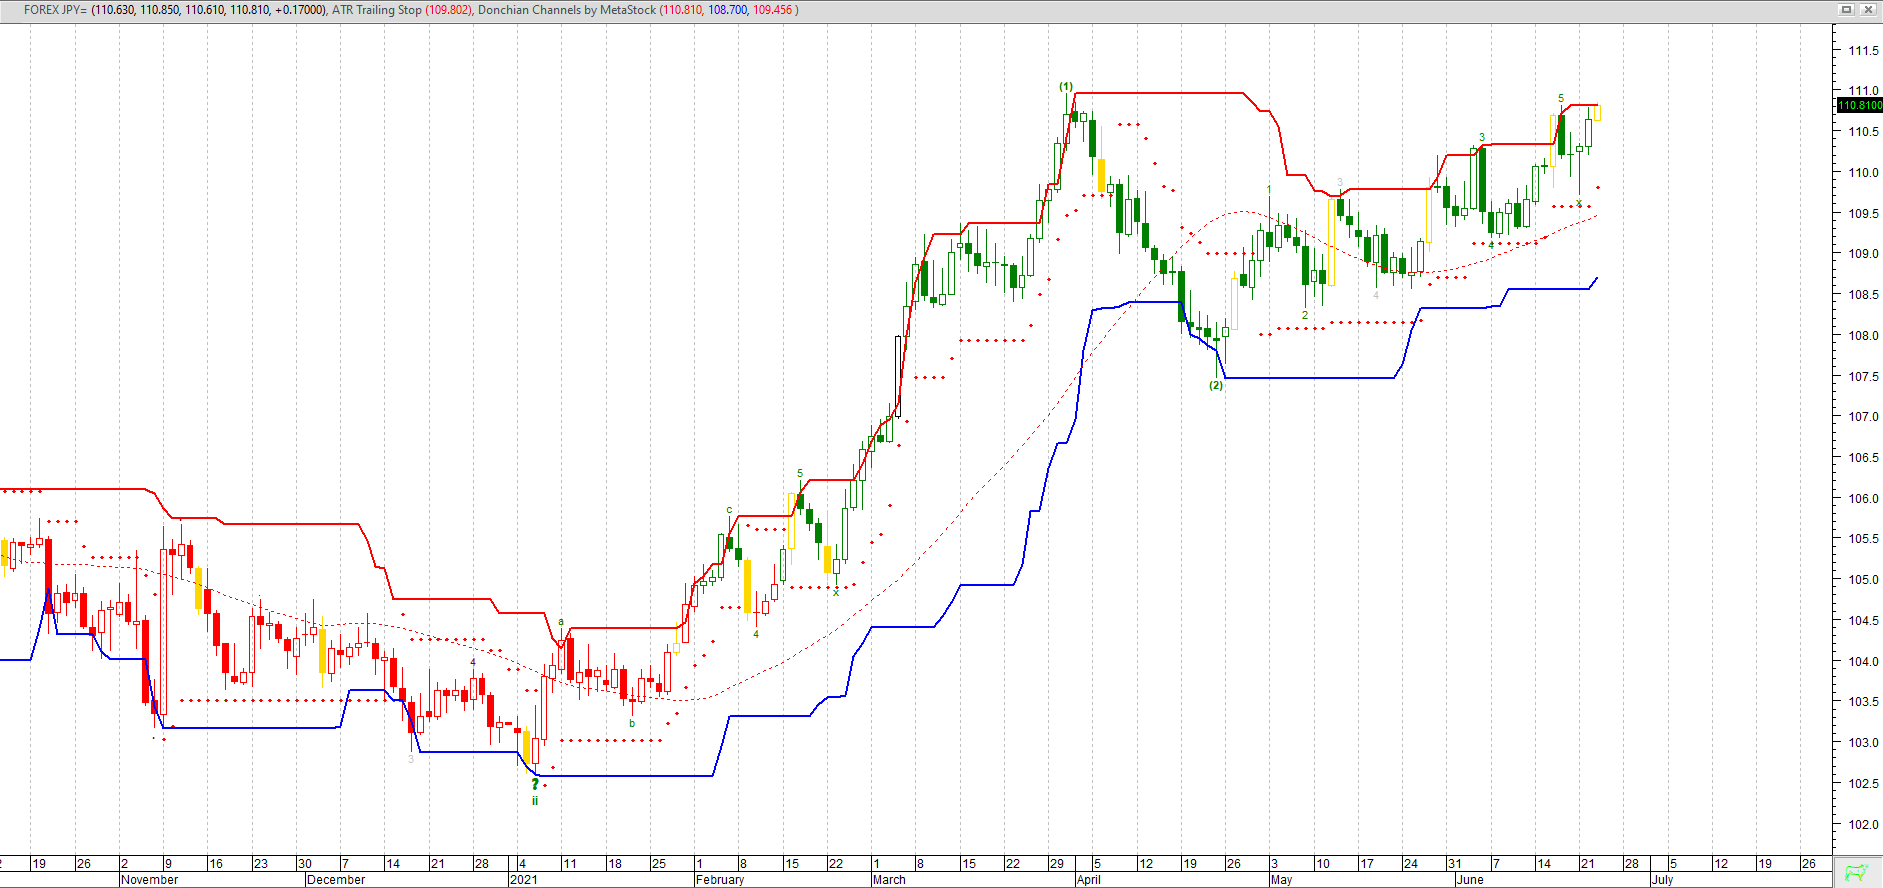The image size is (1883, 888).
Task: Click the Donchian middle value 109.456
Action: pos(773,10)
